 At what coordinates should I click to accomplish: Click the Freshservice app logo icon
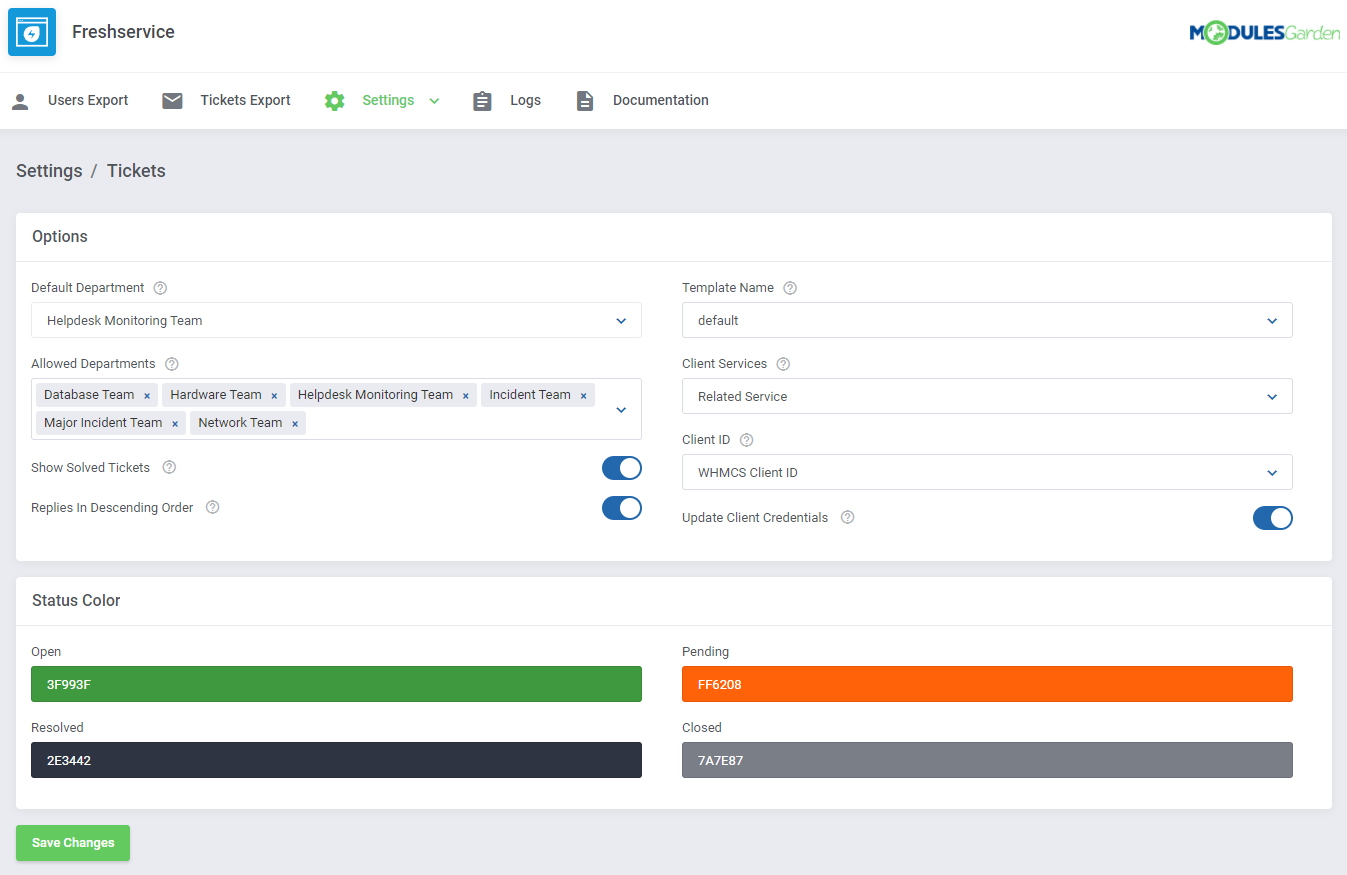32,32
